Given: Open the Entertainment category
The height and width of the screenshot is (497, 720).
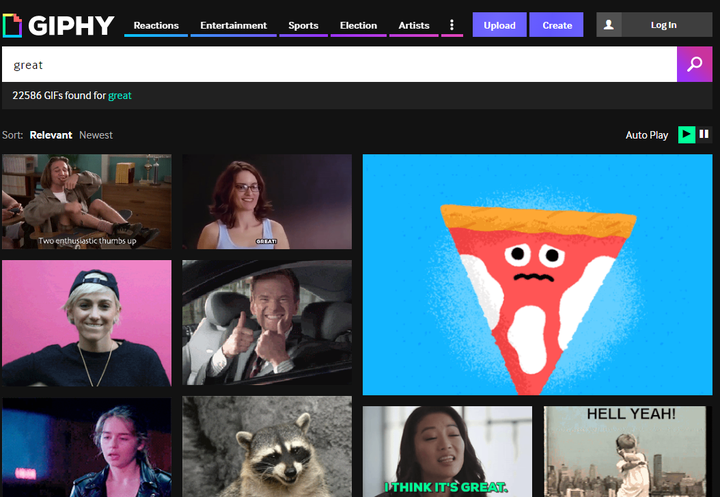Looking at the screenshot, I should pos(233,25).
